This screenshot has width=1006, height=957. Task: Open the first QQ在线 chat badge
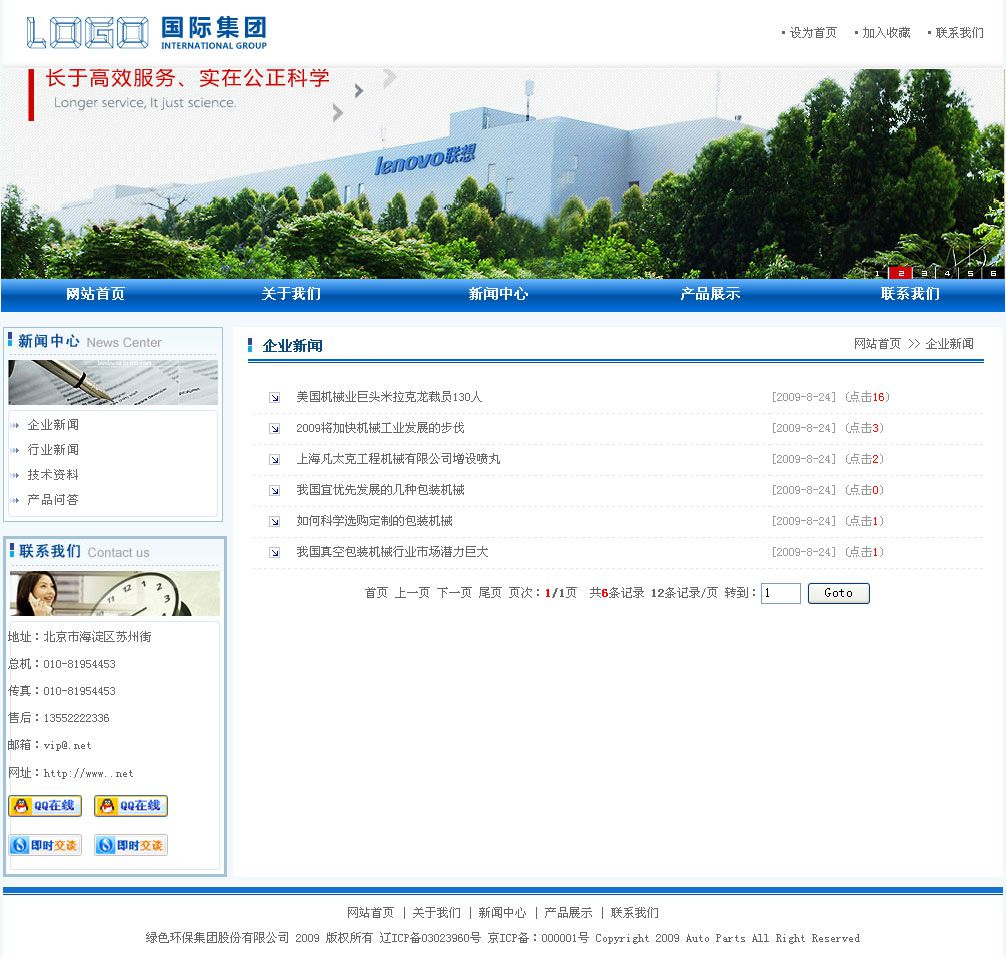click(45, 806)
